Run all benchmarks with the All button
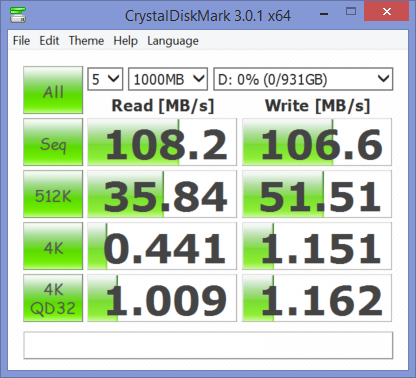Viewport: 416px width, 378px height. coord(53,90)
